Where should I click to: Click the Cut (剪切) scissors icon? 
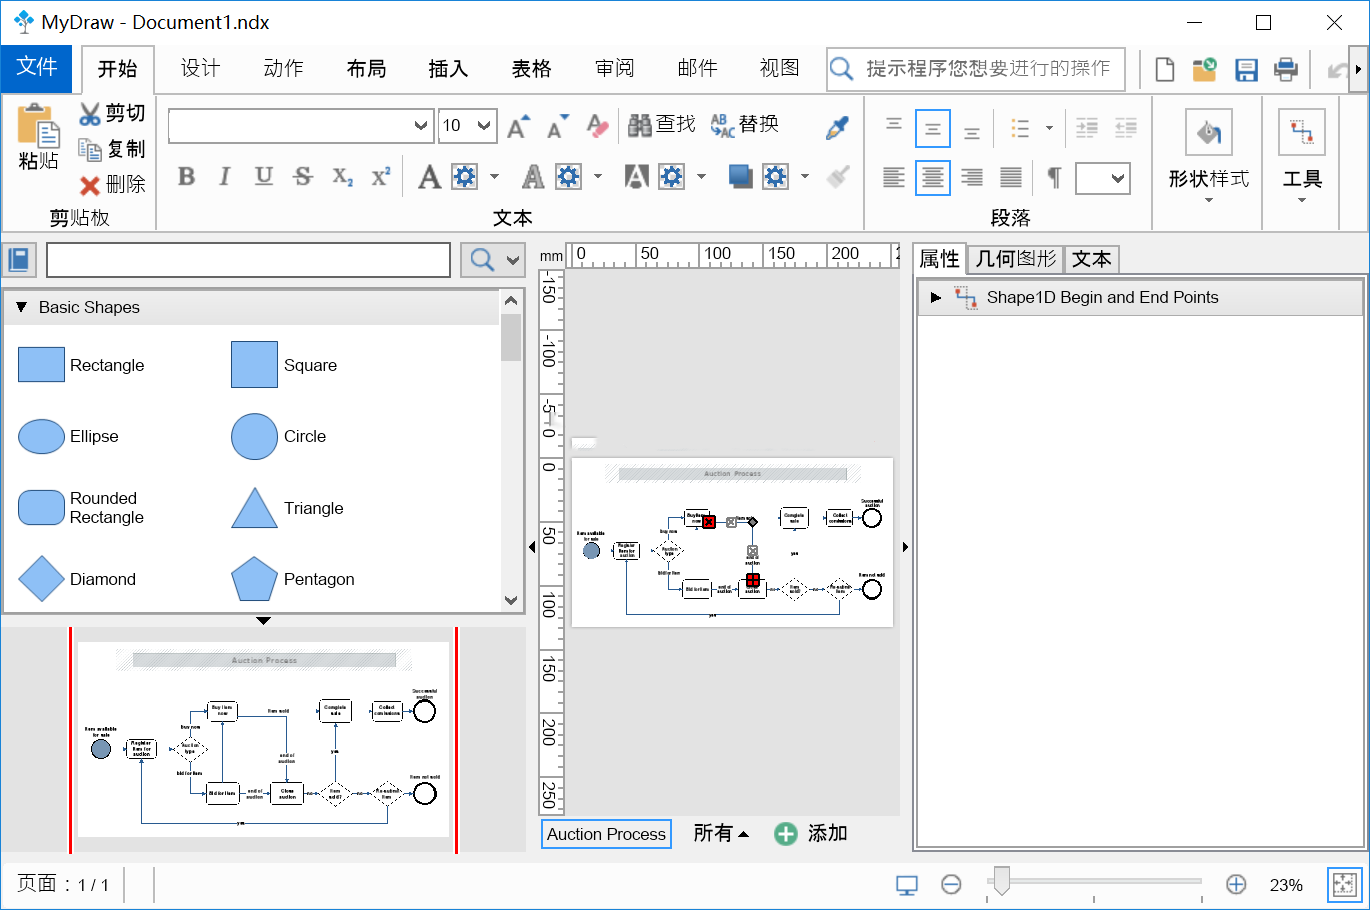tap(91, 113)
